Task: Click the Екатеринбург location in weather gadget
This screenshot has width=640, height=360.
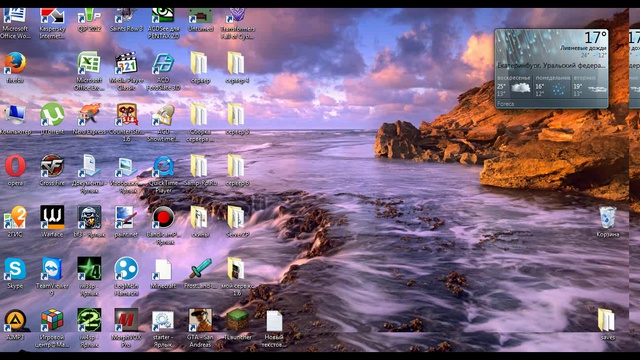Action: pos(551,65)
